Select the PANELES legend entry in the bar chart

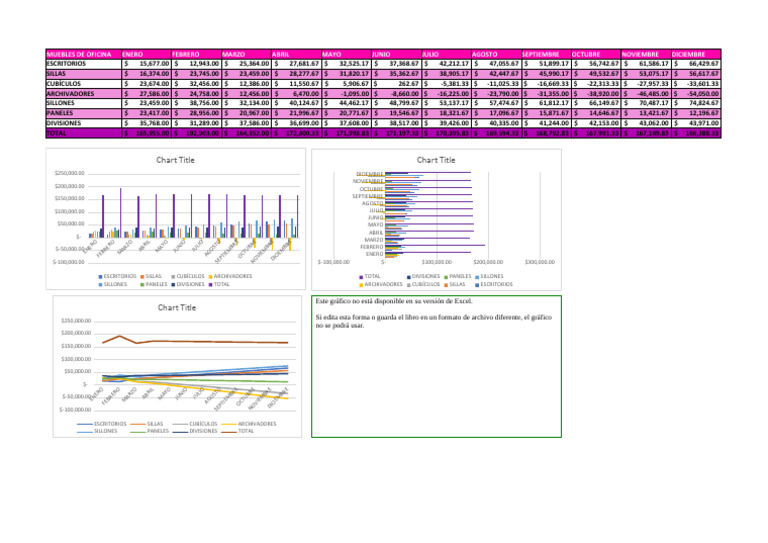coord(459,275)
